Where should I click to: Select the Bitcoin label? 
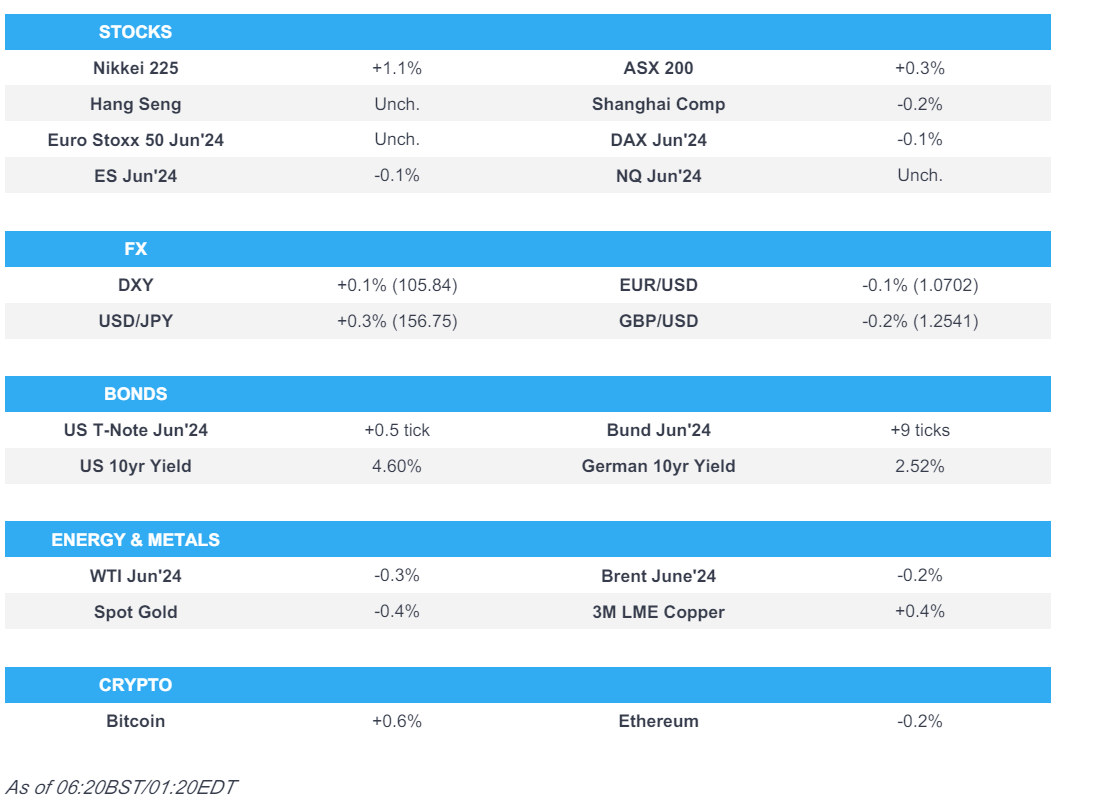pos(135,721)
